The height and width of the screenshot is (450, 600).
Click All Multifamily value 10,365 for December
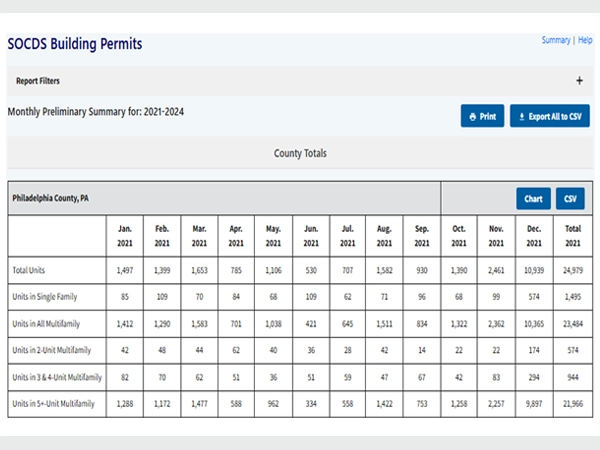coord(534,324)
